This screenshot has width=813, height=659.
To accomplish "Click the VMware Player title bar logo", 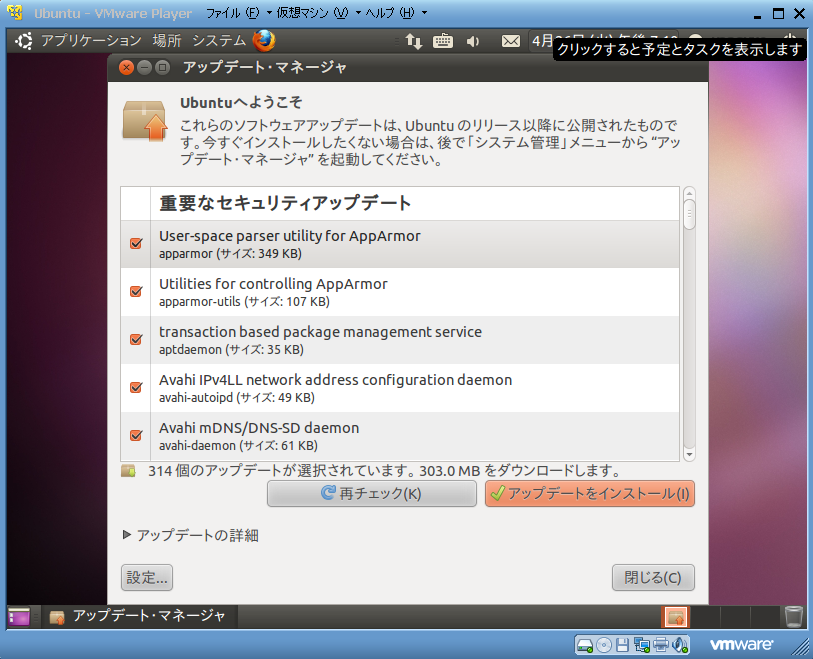I will (15, 12).
